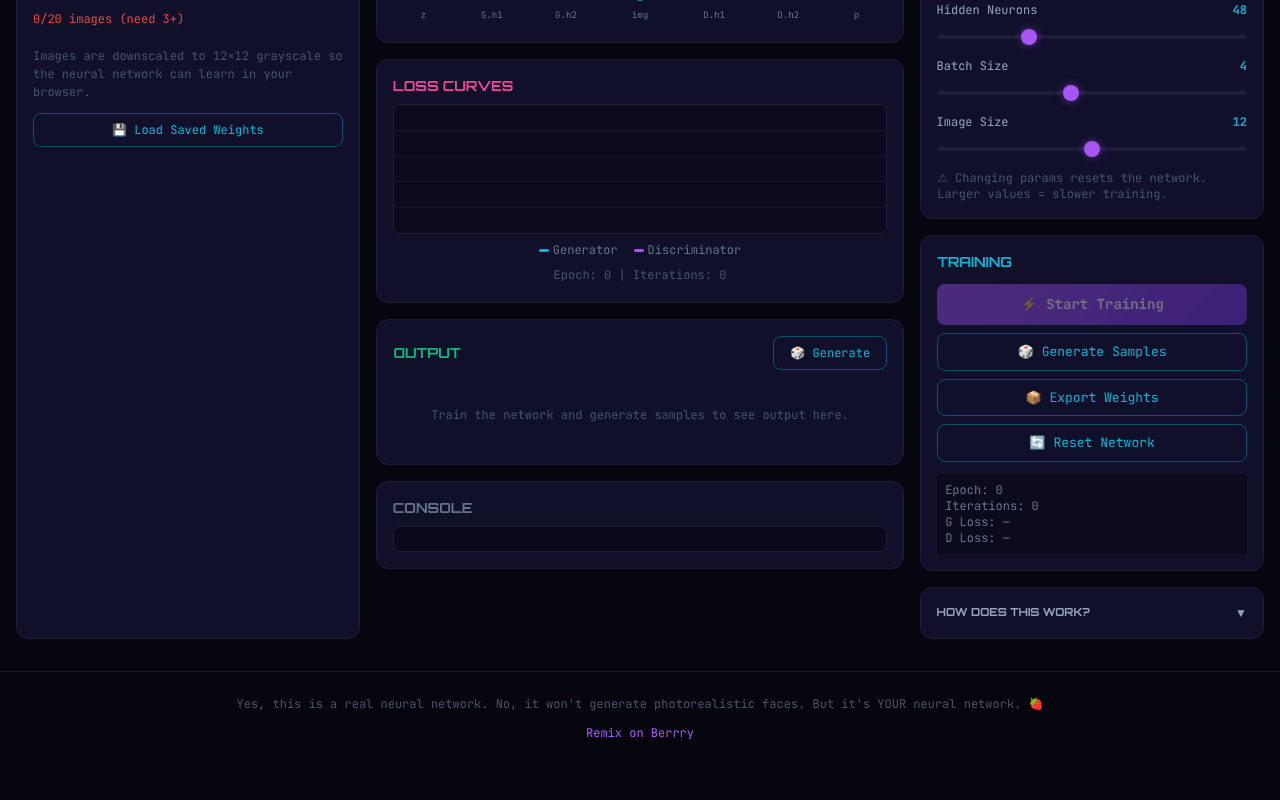Click the disclosure arrow on How Does This Work
Screen dimensions: 1280x800
[x=1240, y=613]
